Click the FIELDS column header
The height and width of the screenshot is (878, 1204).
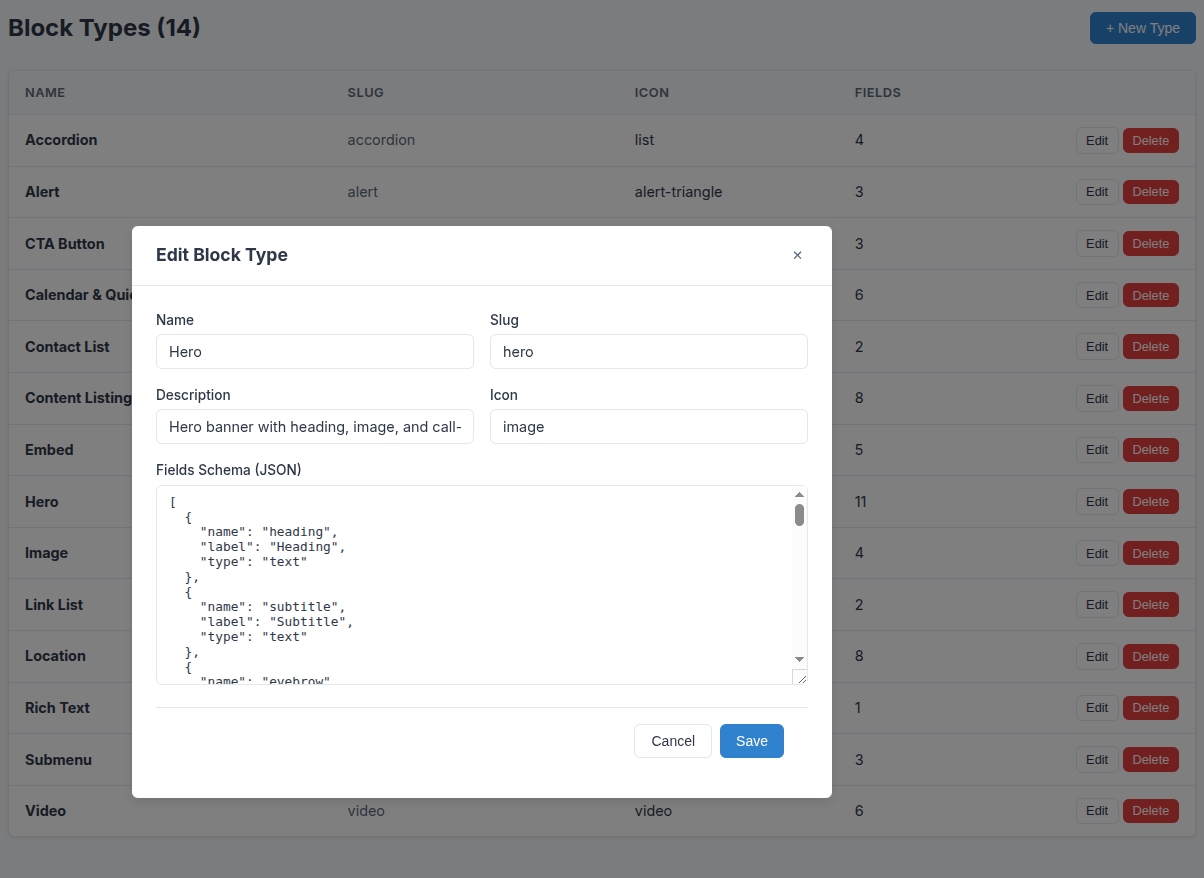(x=877, y=92)
